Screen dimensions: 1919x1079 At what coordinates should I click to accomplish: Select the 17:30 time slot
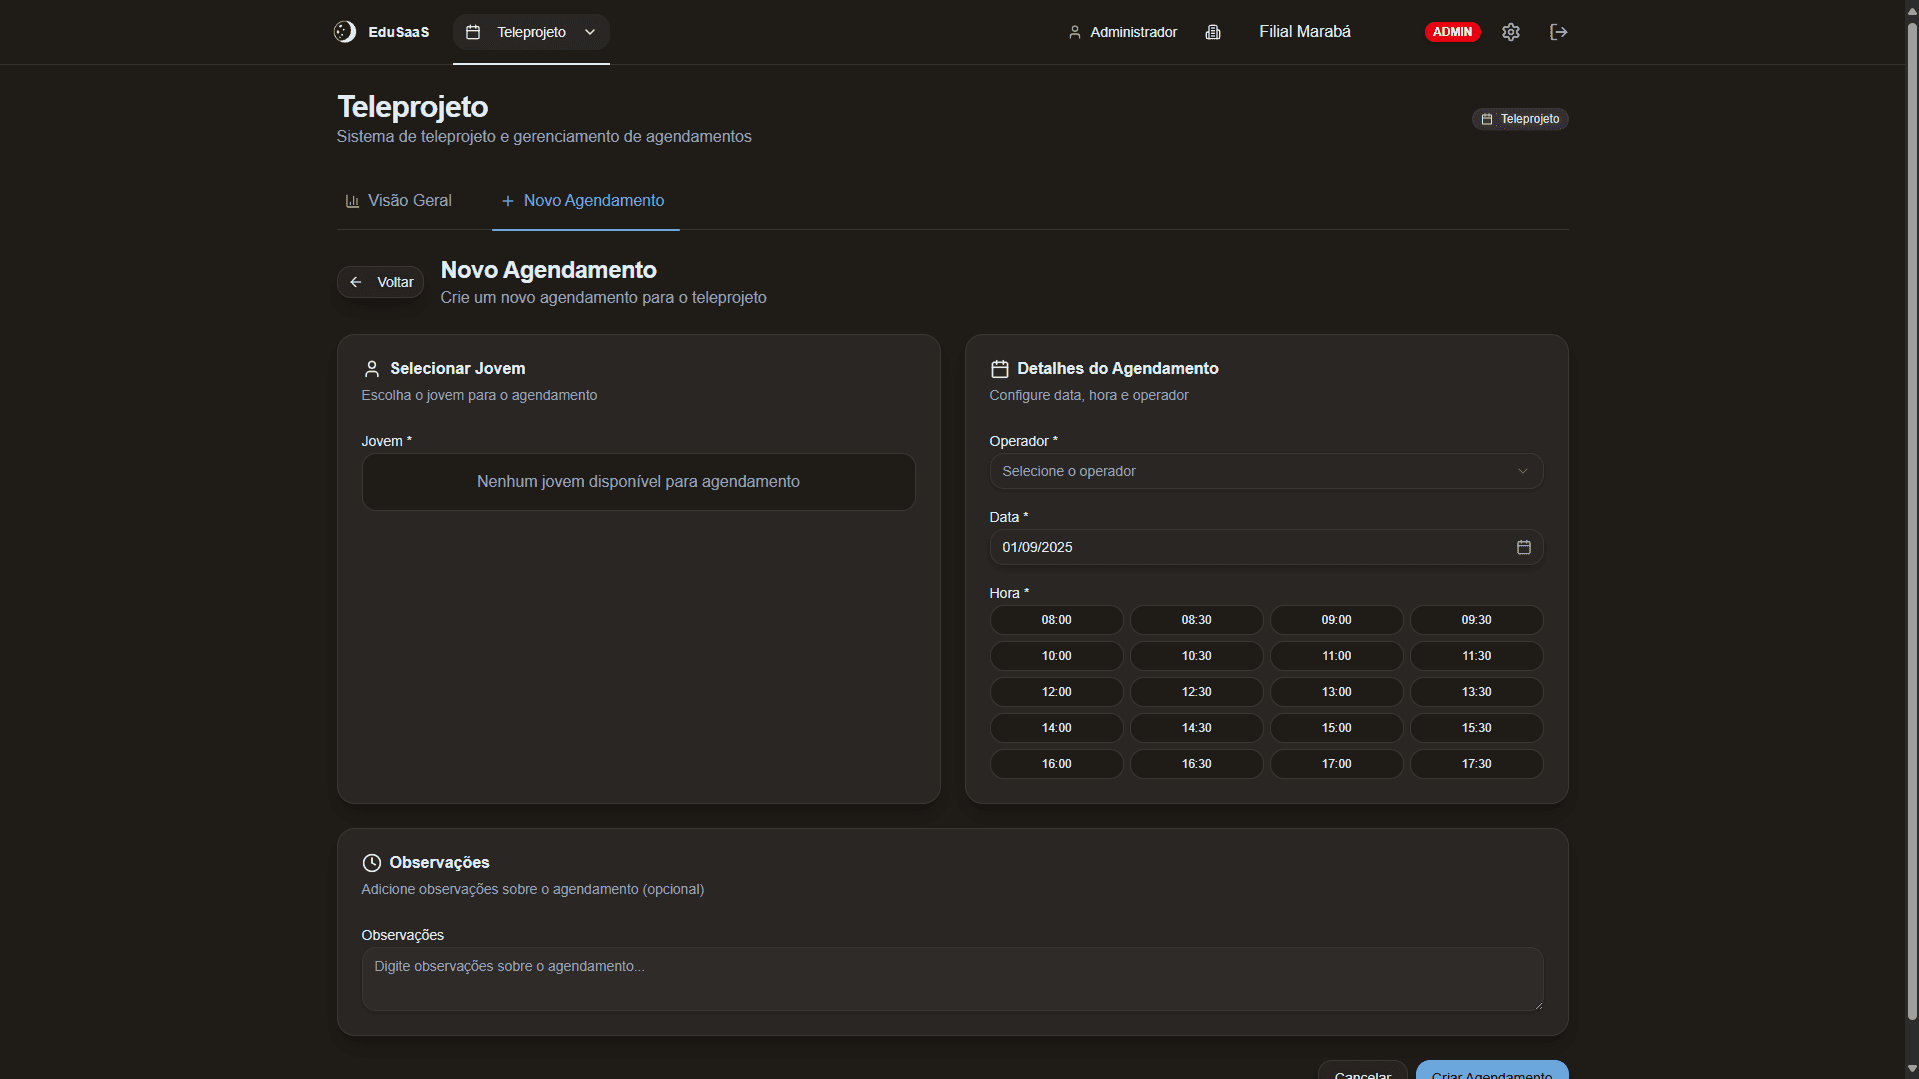pos(1476,764)
